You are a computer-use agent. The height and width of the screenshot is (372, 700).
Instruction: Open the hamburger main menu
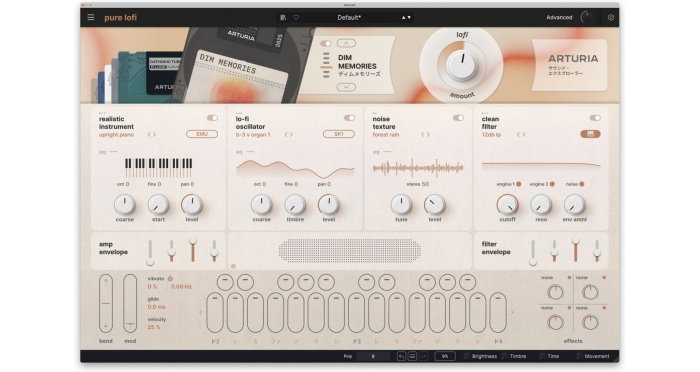tap(91, 17)
